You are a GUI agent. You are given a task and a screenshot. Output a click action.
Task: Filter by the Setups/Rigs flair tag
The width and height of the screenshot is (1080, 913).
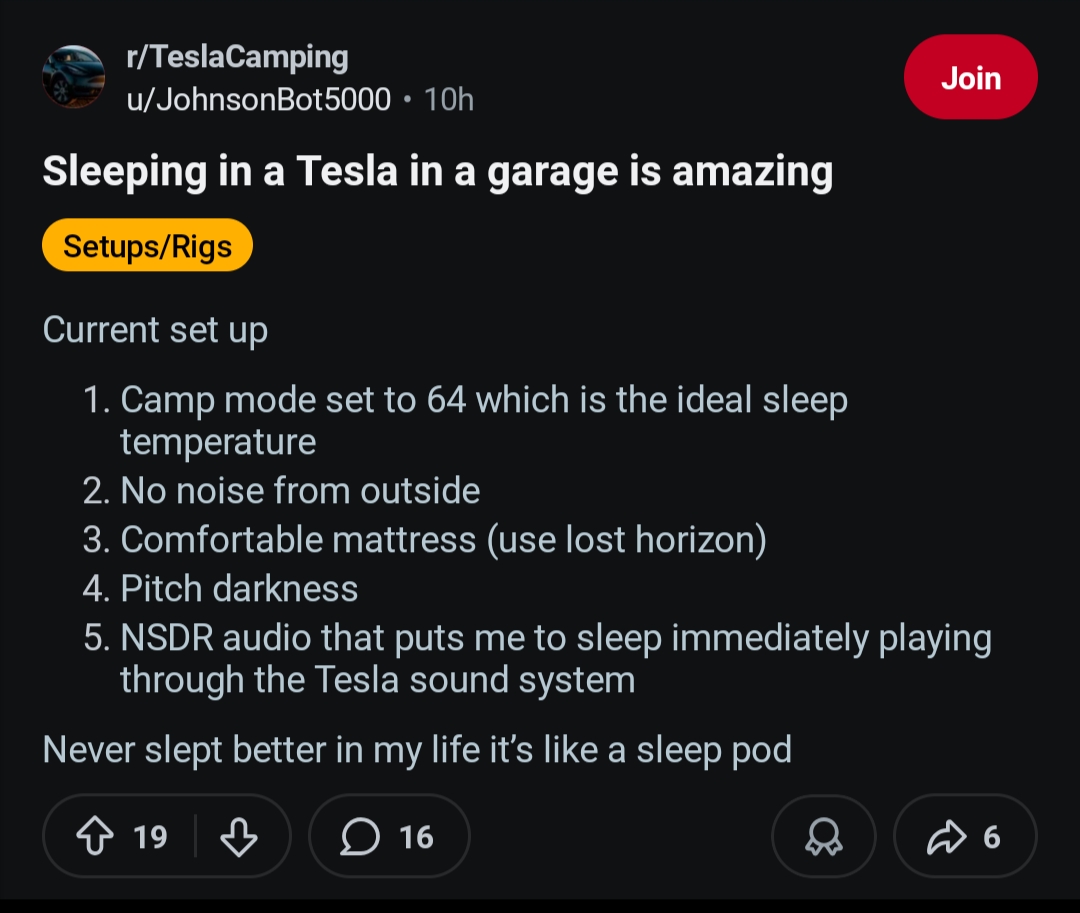tap(147, 246)
